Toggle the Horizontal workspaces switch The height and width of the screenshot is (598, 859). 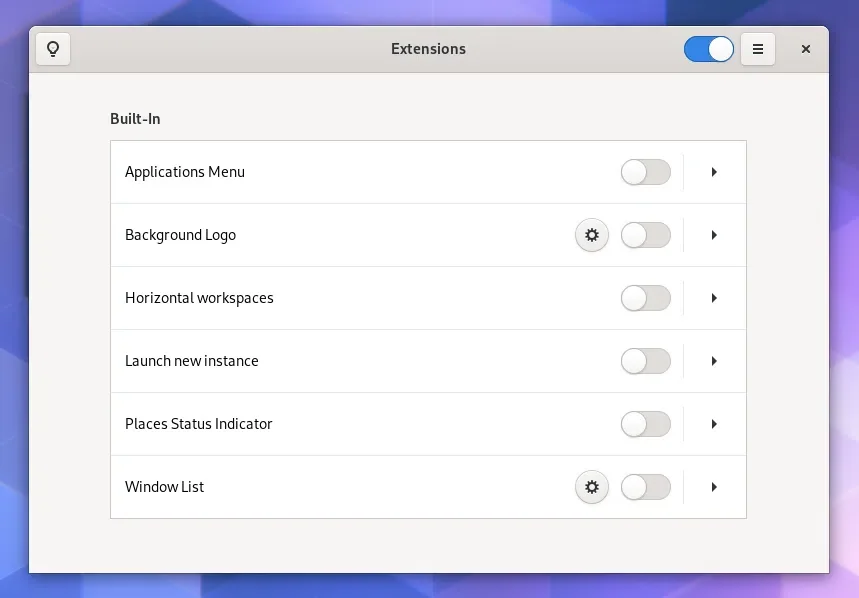coord(646,298)
